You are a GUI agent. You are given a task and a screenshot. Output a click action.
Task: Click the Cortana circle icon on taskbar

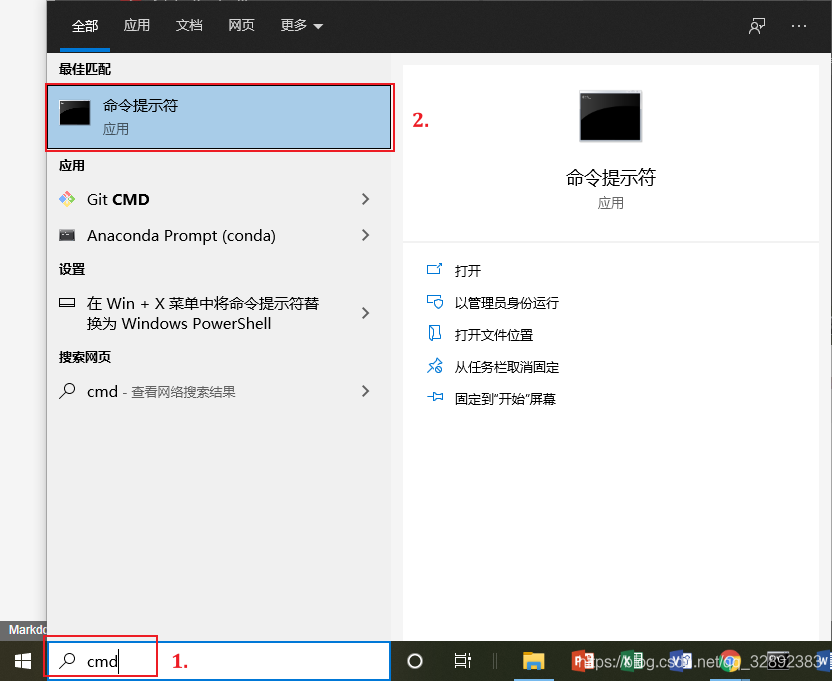tap(414, 661)
